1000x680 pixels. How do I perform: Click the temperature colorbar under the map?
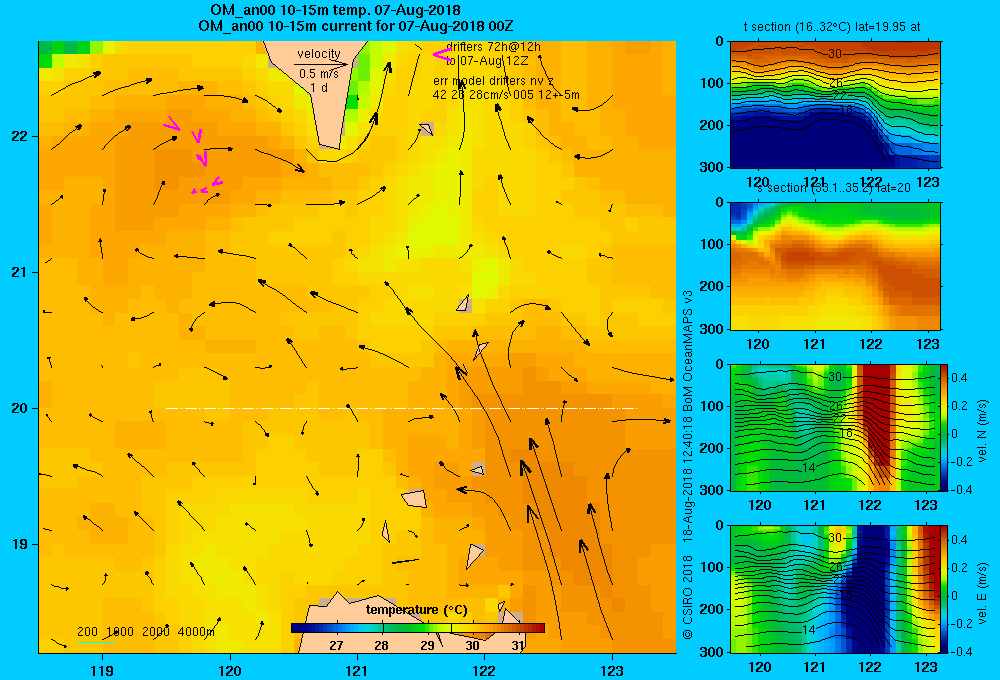click(x=418, y=628)
